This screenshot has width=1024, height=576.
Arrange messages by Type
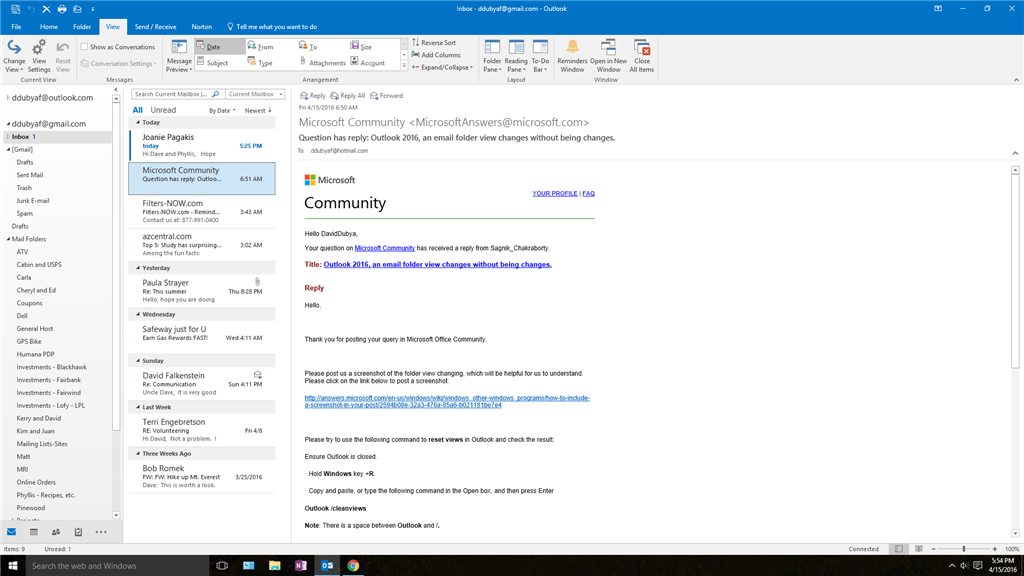(261, 63)
